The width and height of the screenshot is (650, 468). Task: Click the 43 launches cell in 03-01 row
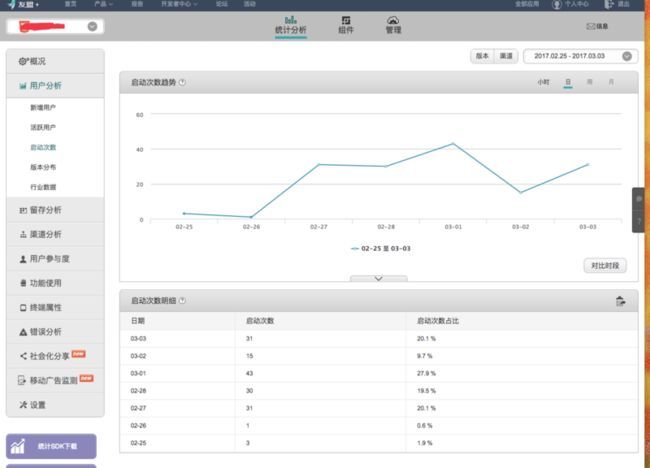pos(249,373)
